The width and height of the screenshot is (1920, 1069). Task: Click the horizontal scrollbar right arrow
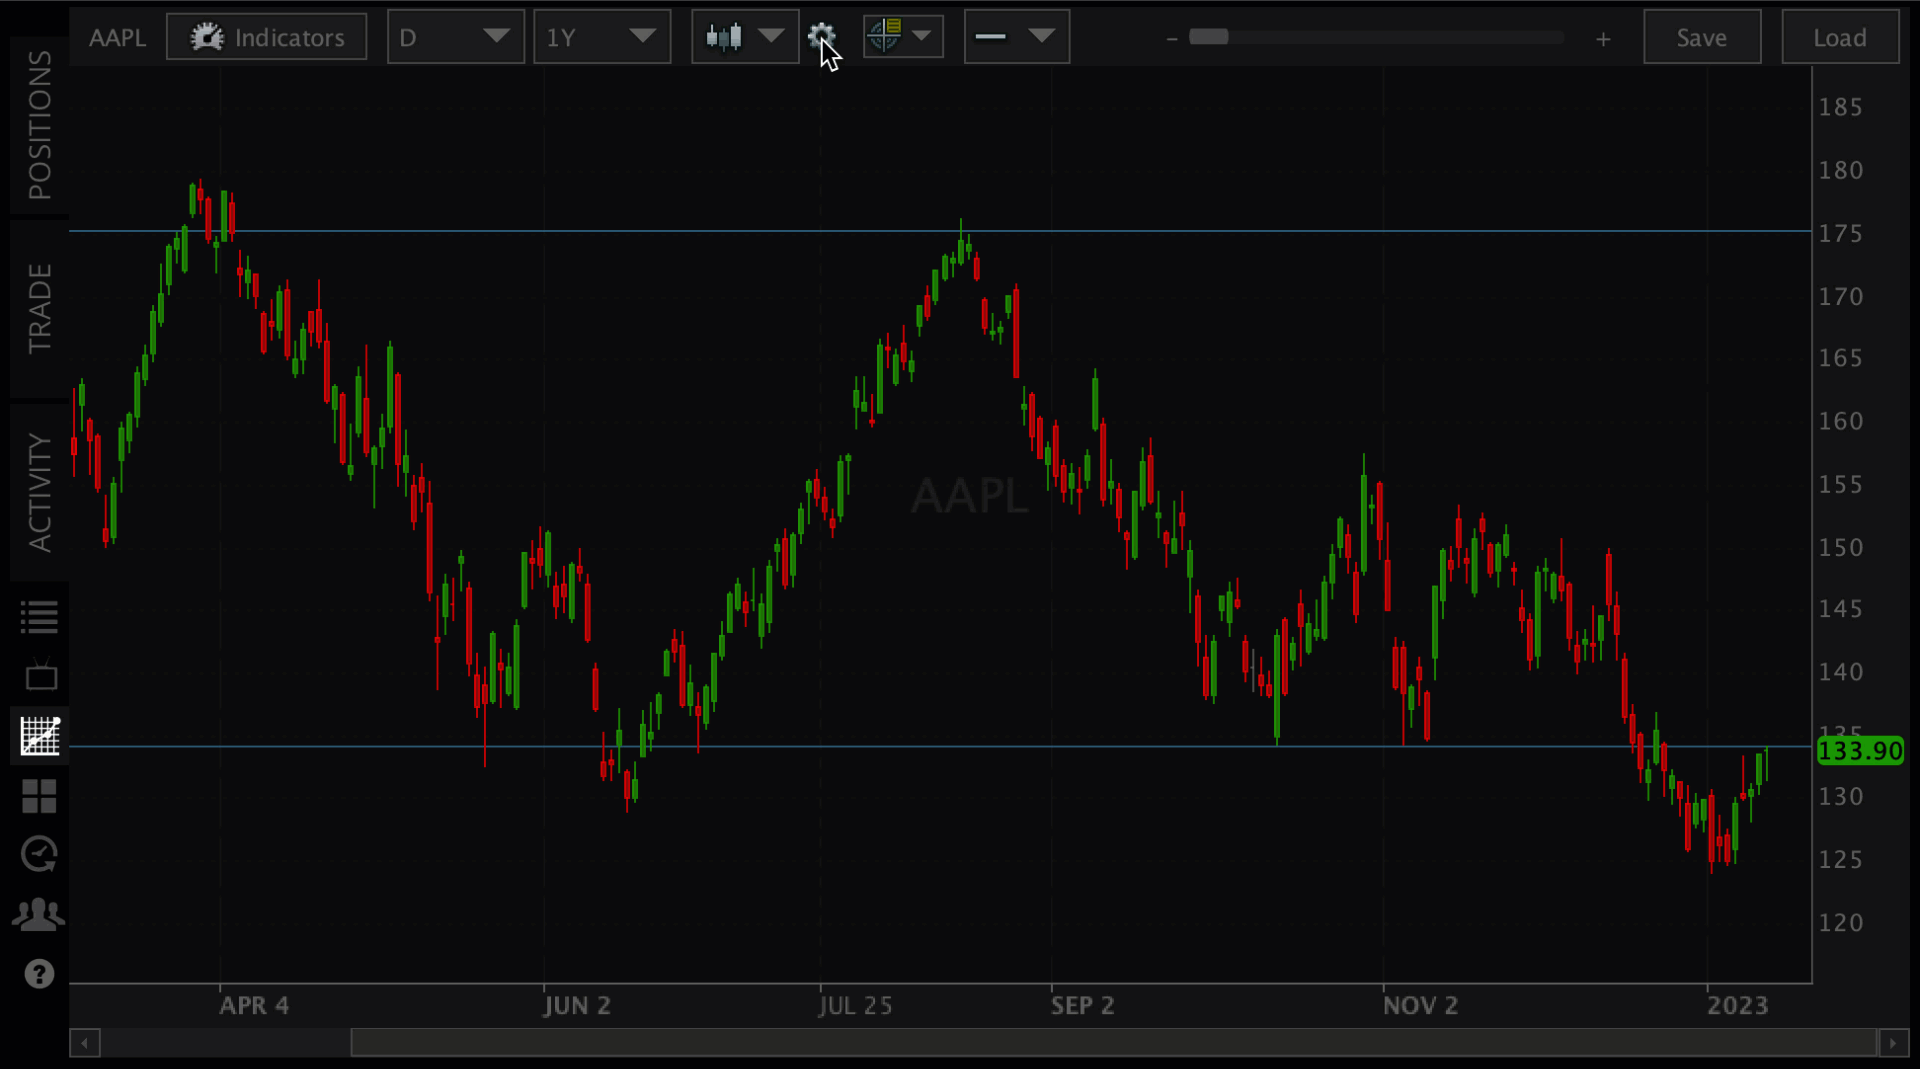[1892, 1043]
